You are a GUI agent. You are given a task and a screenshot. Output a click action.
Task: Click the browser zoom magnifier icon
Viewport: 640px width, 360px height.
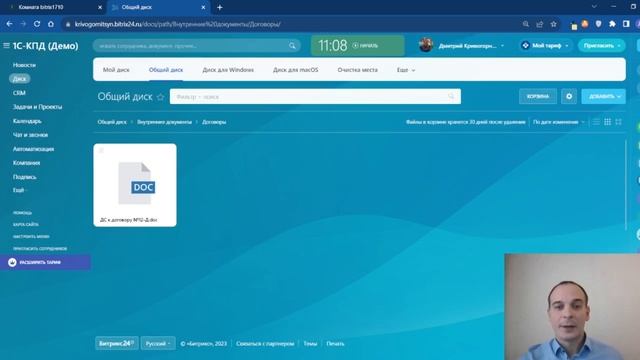coord(526,24)
